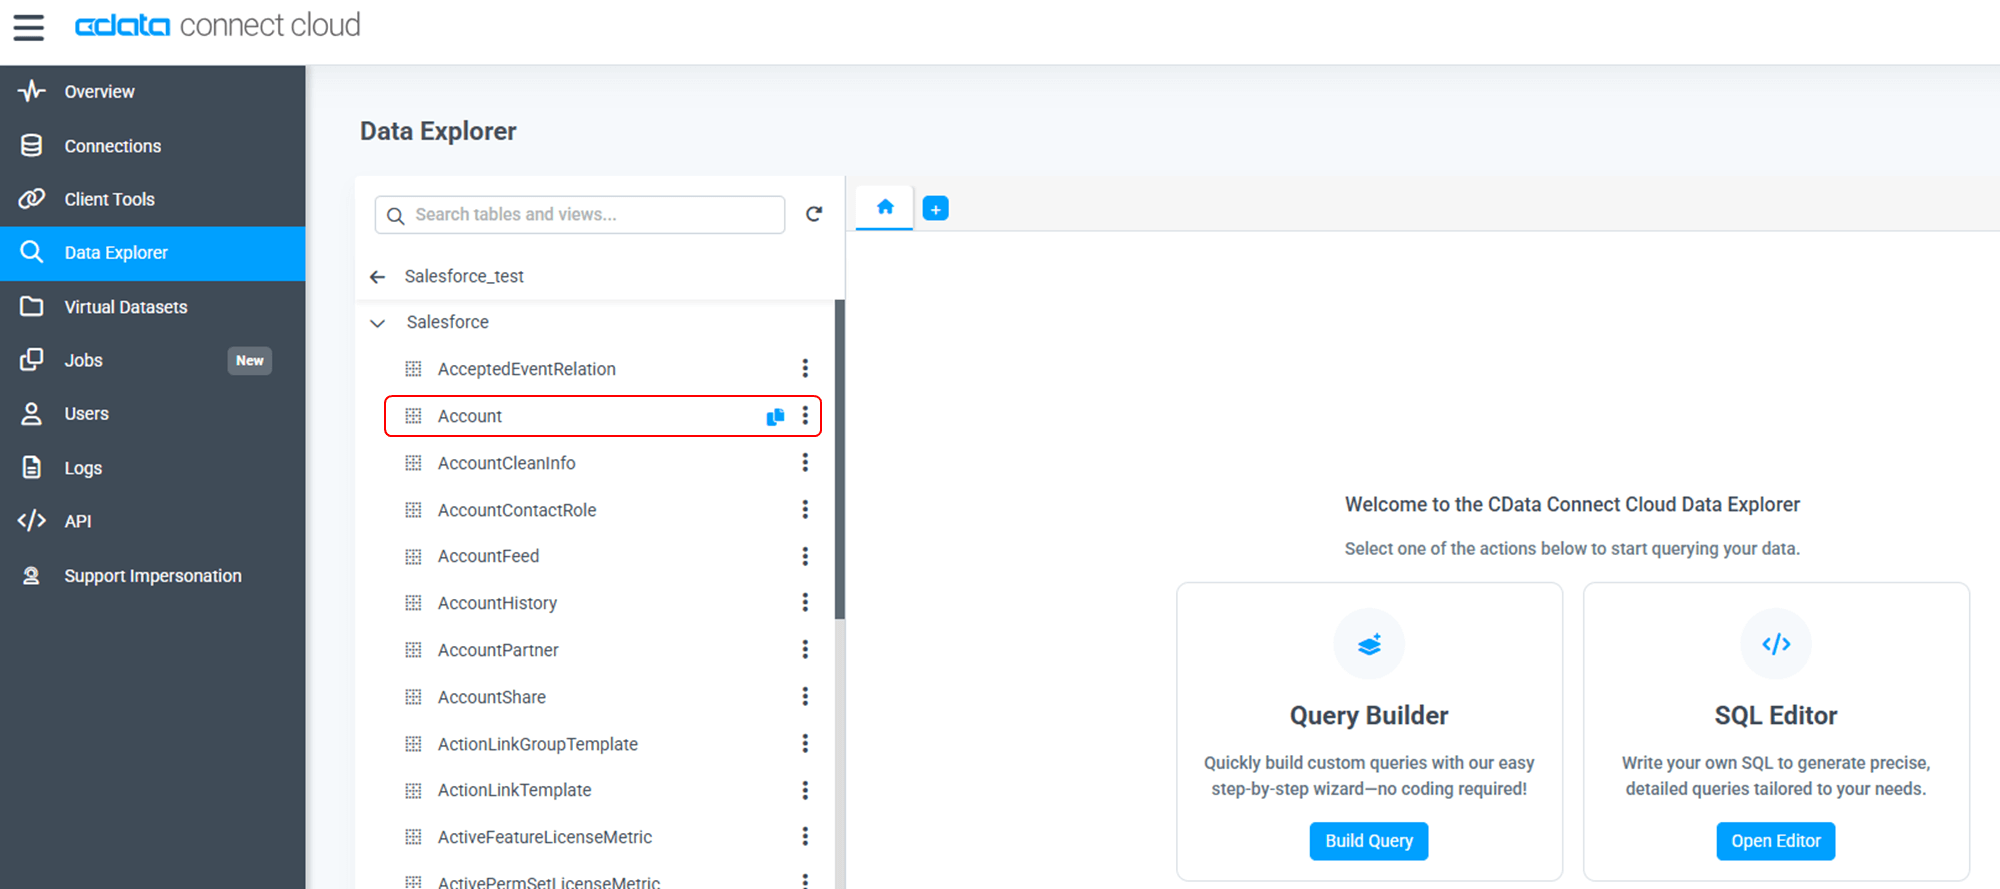The height and width of the screenshot is (889, 2000).
Task: Click the API code-brackets icon
Action: 32,520
